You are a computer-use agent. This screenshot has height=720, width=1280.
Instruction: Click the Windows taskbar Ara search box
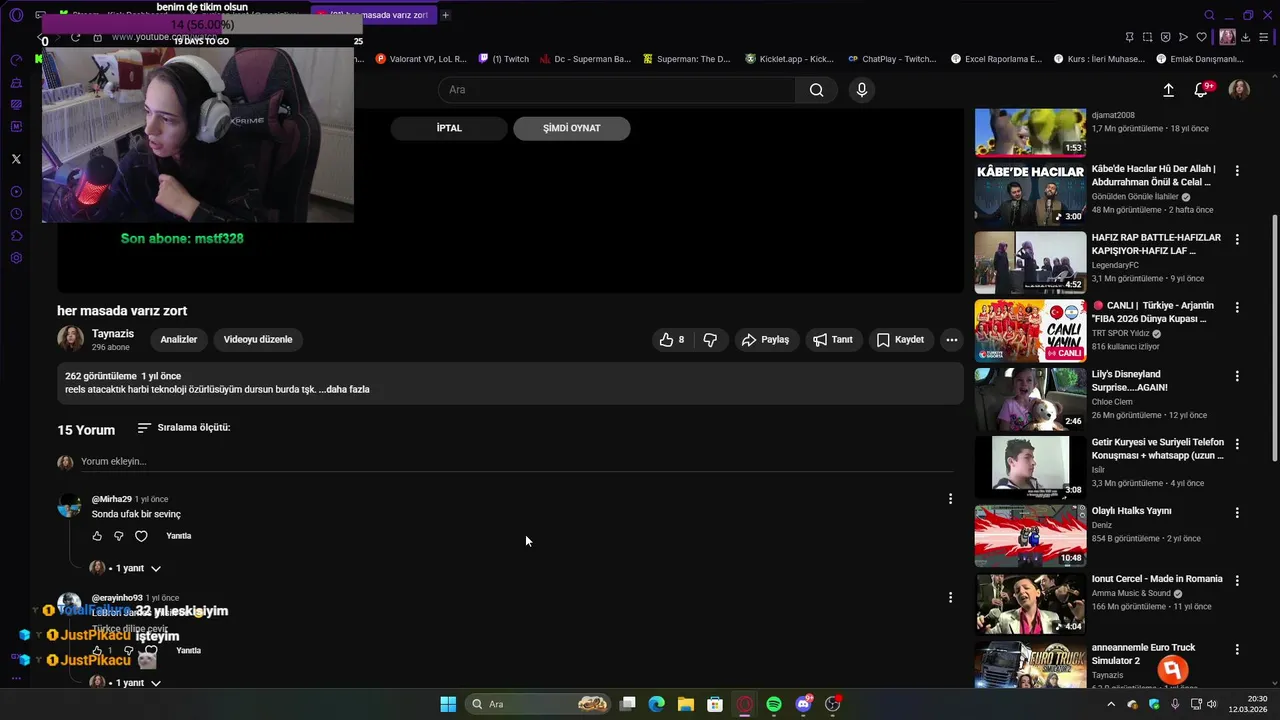pyautogui.click(x=539, y=704)
